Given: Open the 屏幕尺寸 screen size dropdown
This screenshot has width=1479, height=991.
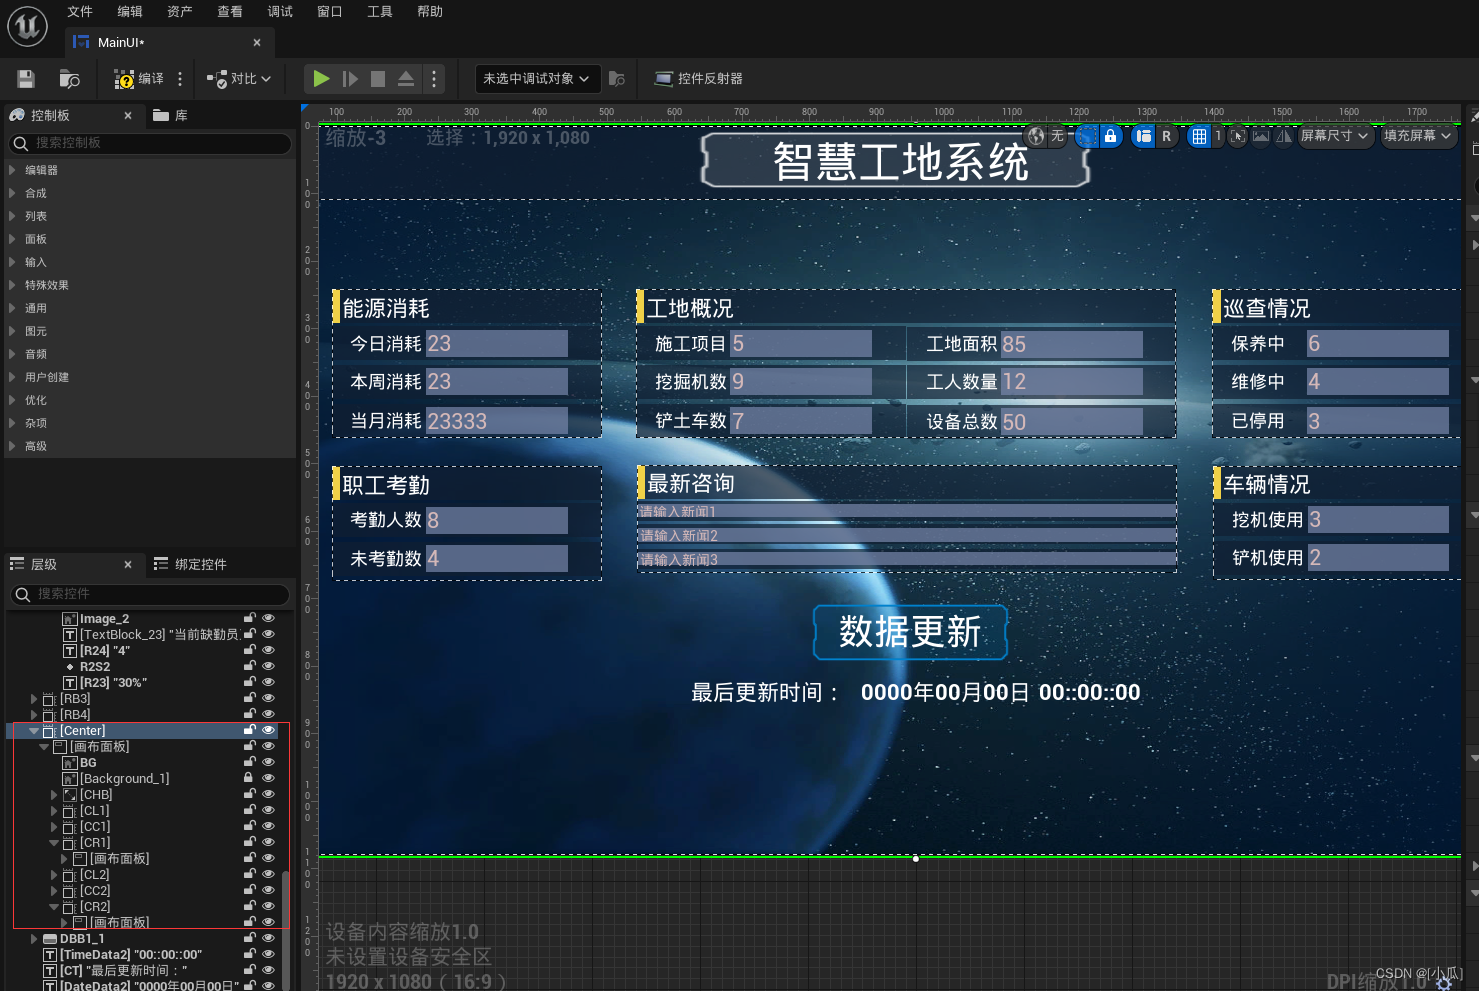Looking at the screenshot, I should [1334, 136].
